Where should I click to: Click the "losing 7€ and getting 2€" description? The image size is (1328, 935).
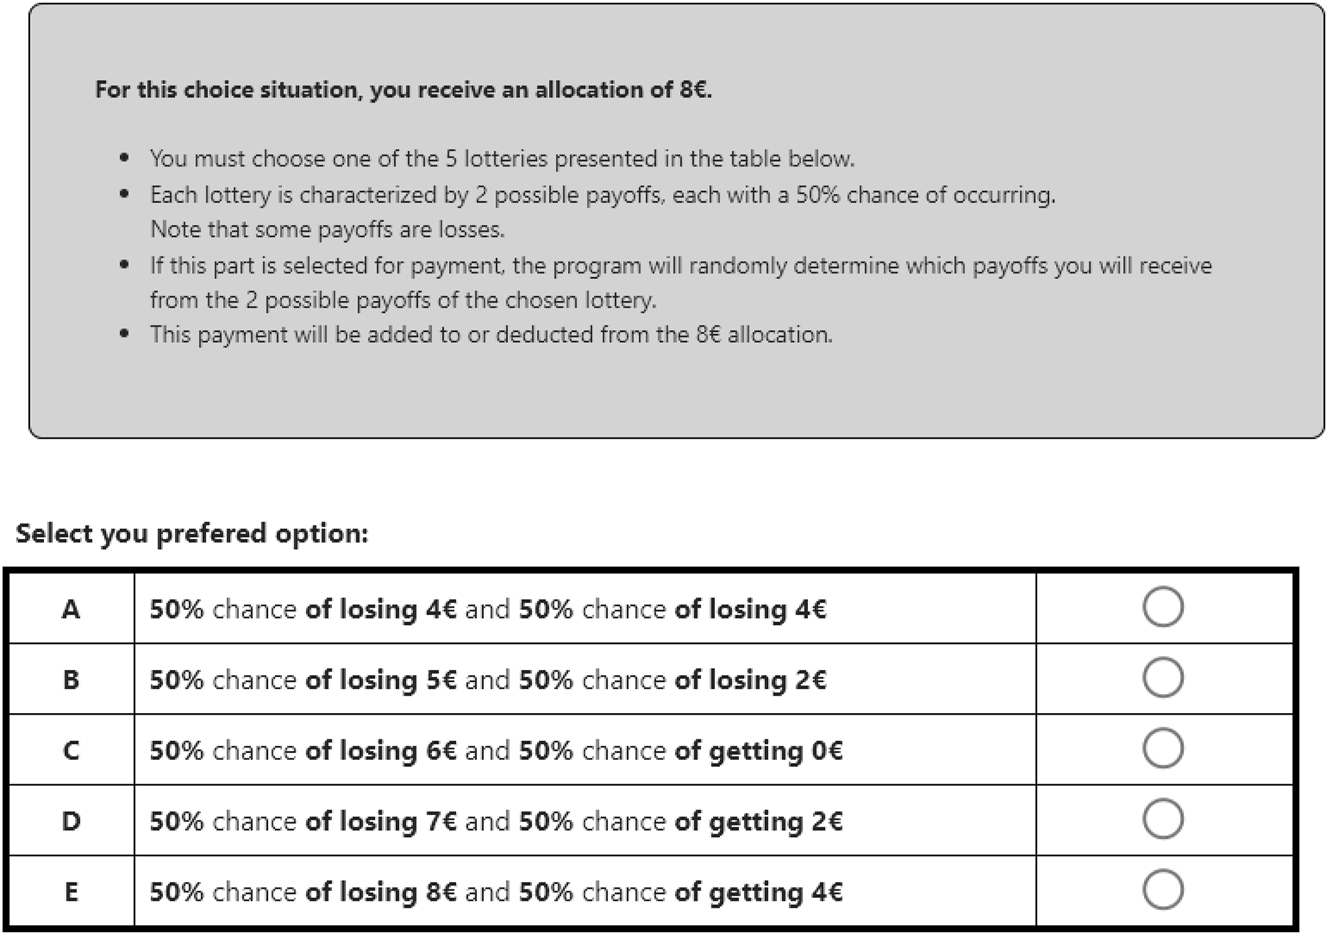pos(496,822)
